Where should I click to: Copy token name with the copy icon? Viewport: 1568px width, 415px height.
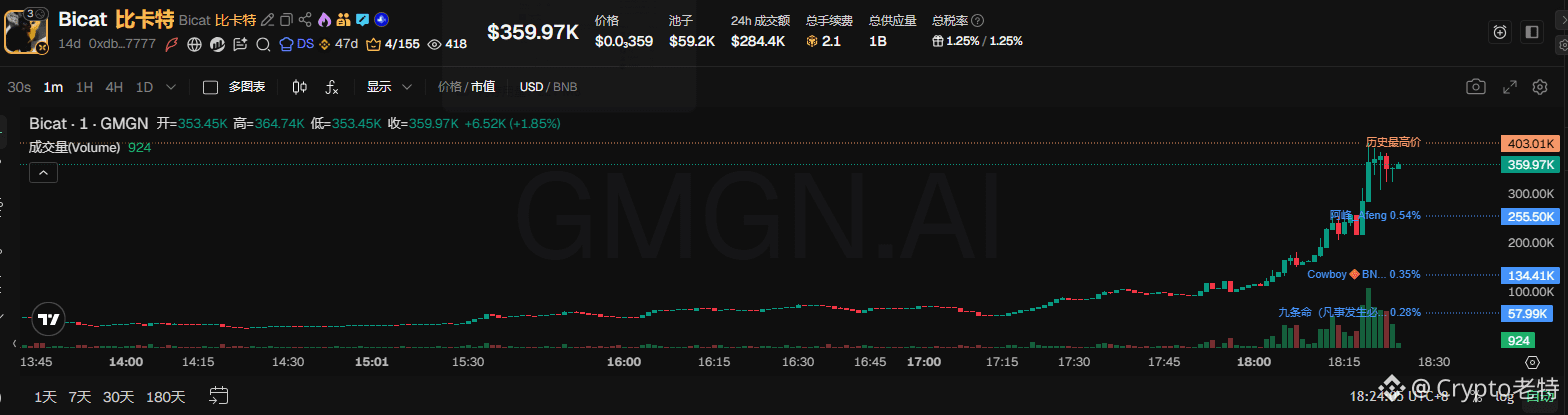pyautogui.click(x=286, y=20)
